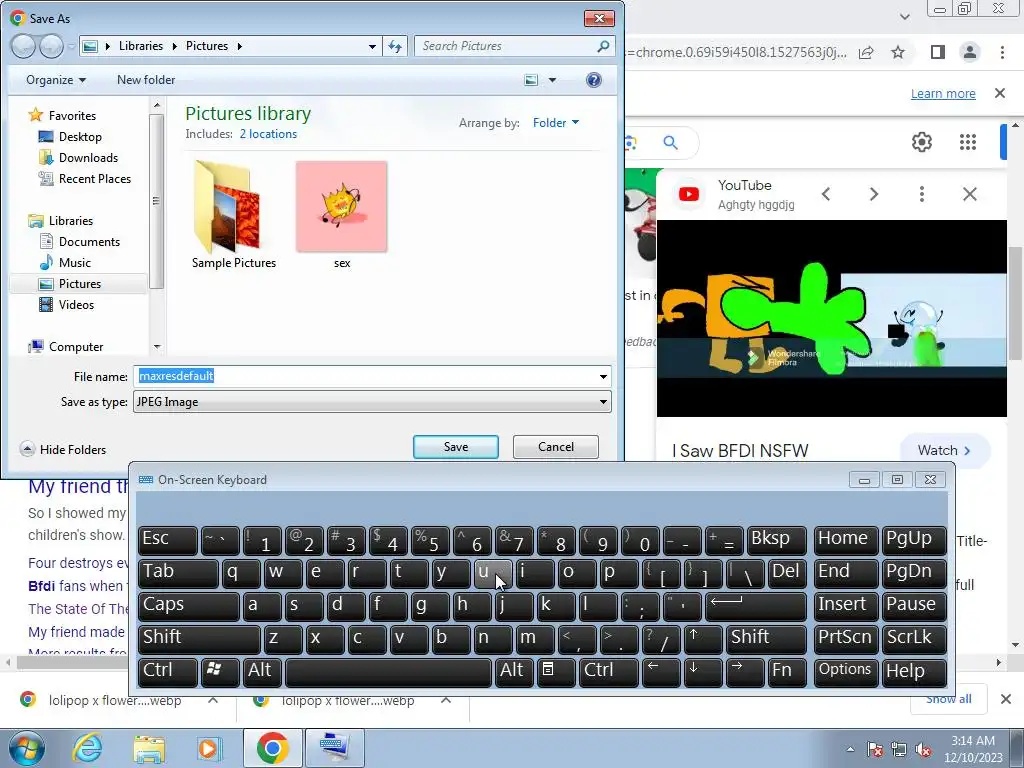This screenshot has width=1024, height=768.
Task: Toggle Chrome side panel icon
Action: tap(938, 52)
